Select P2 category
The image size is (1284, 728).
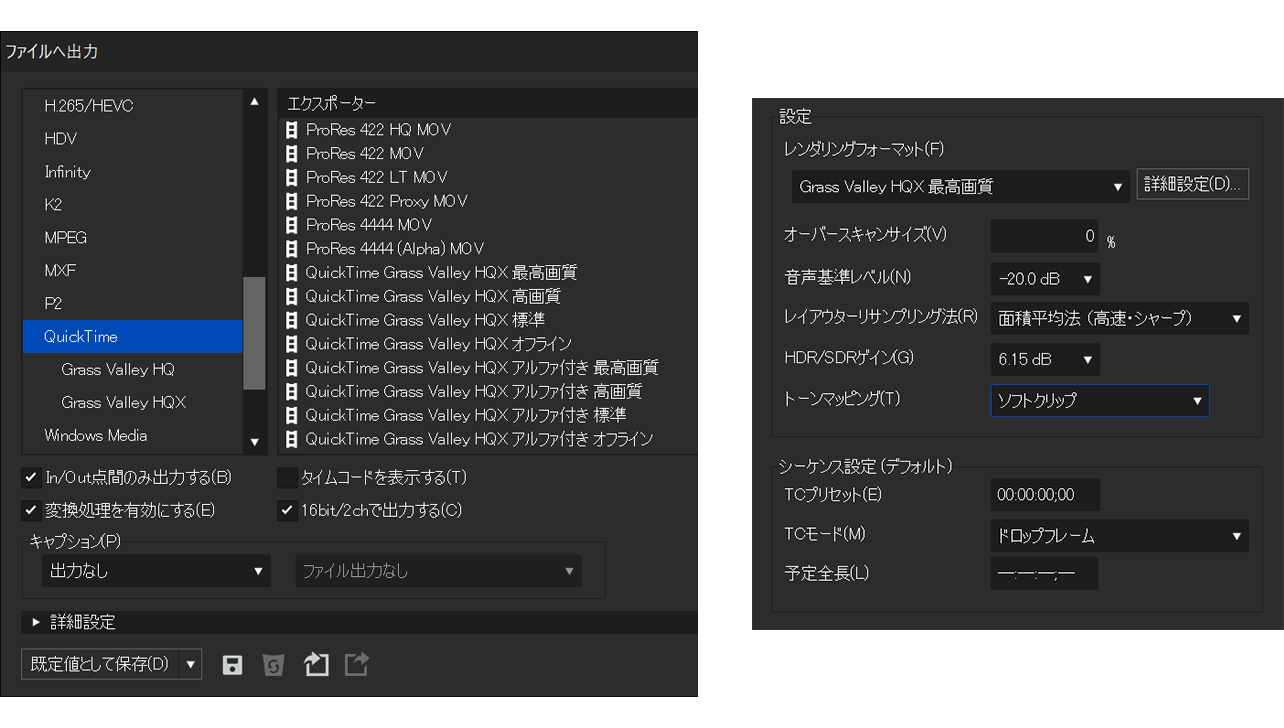pos(132,304)
